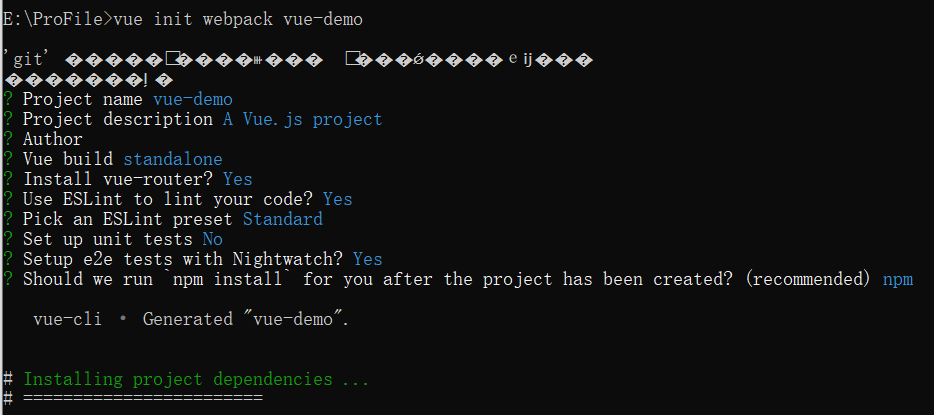Click the green question mark beside Set up unit tests
The image size is (934, 415).
point(8,239)
